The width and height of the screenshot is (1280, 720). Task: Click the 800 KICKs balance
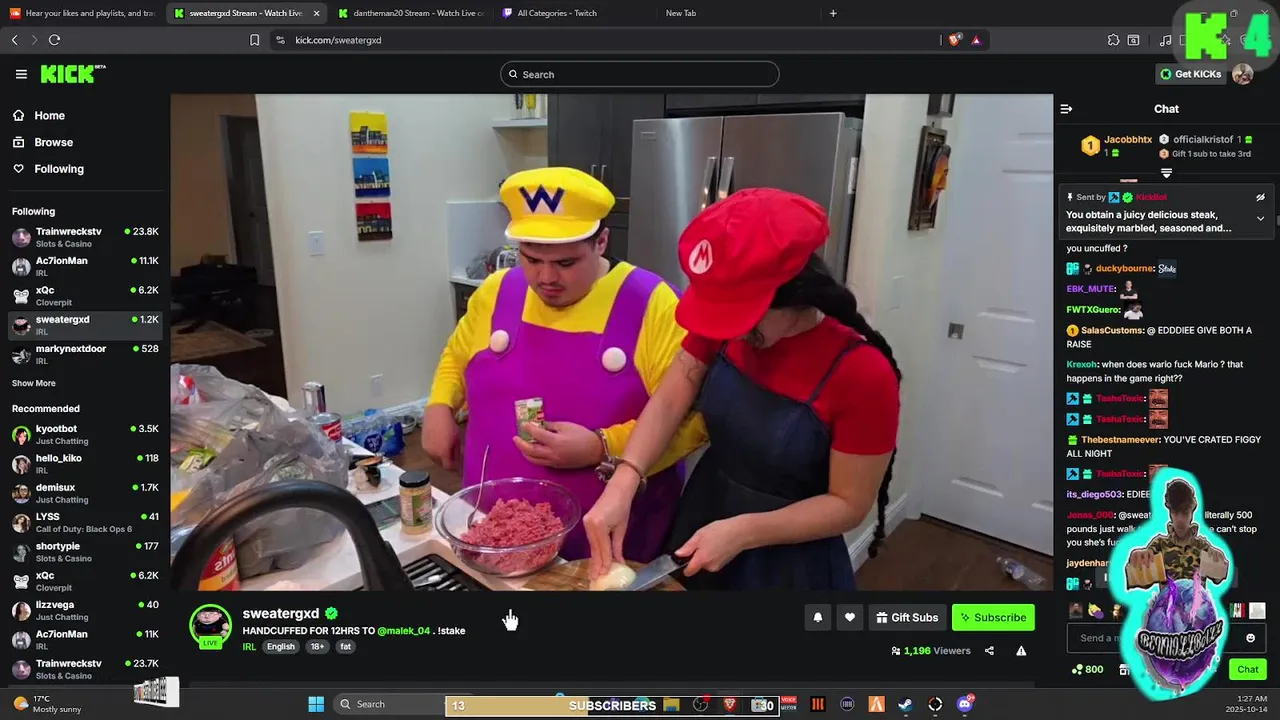click(x=1087, y=669)
